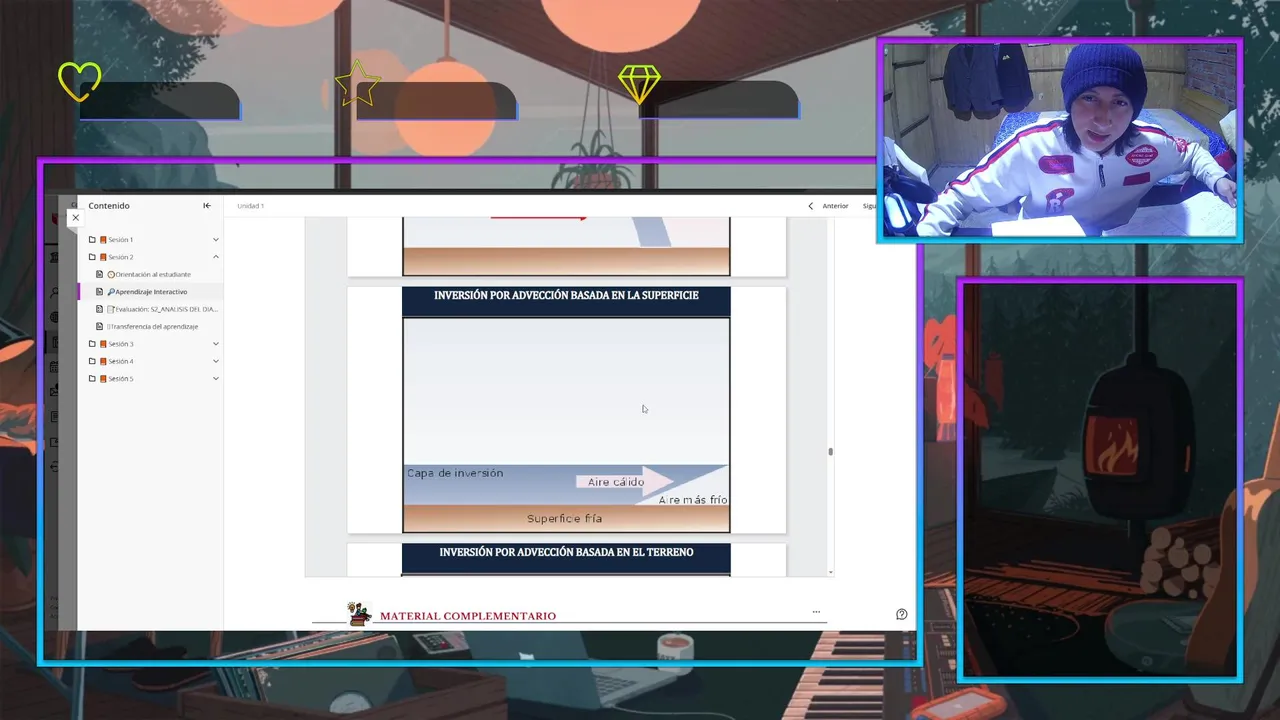This screenshot has height=720, width=1280.
Task: Collapse the Contenido sidebar using arrow icon
Action: pos(207,206)
